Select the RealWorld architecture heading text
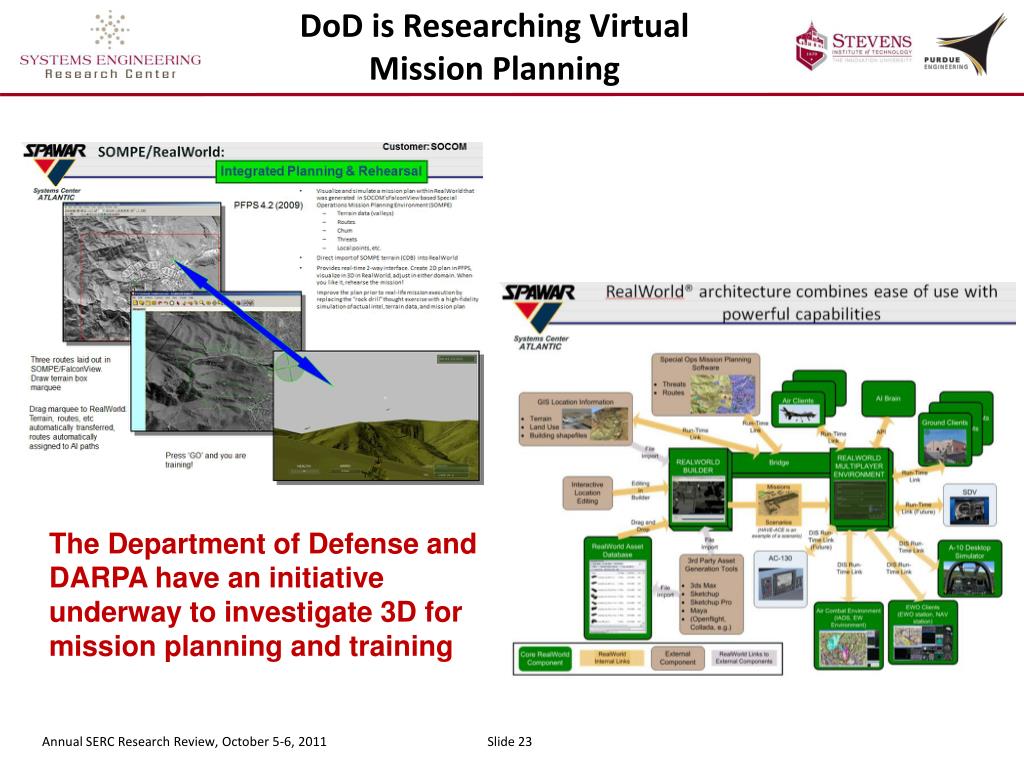Image resolution: width=1024 pixels, height=768 pixels. [801, 302]
